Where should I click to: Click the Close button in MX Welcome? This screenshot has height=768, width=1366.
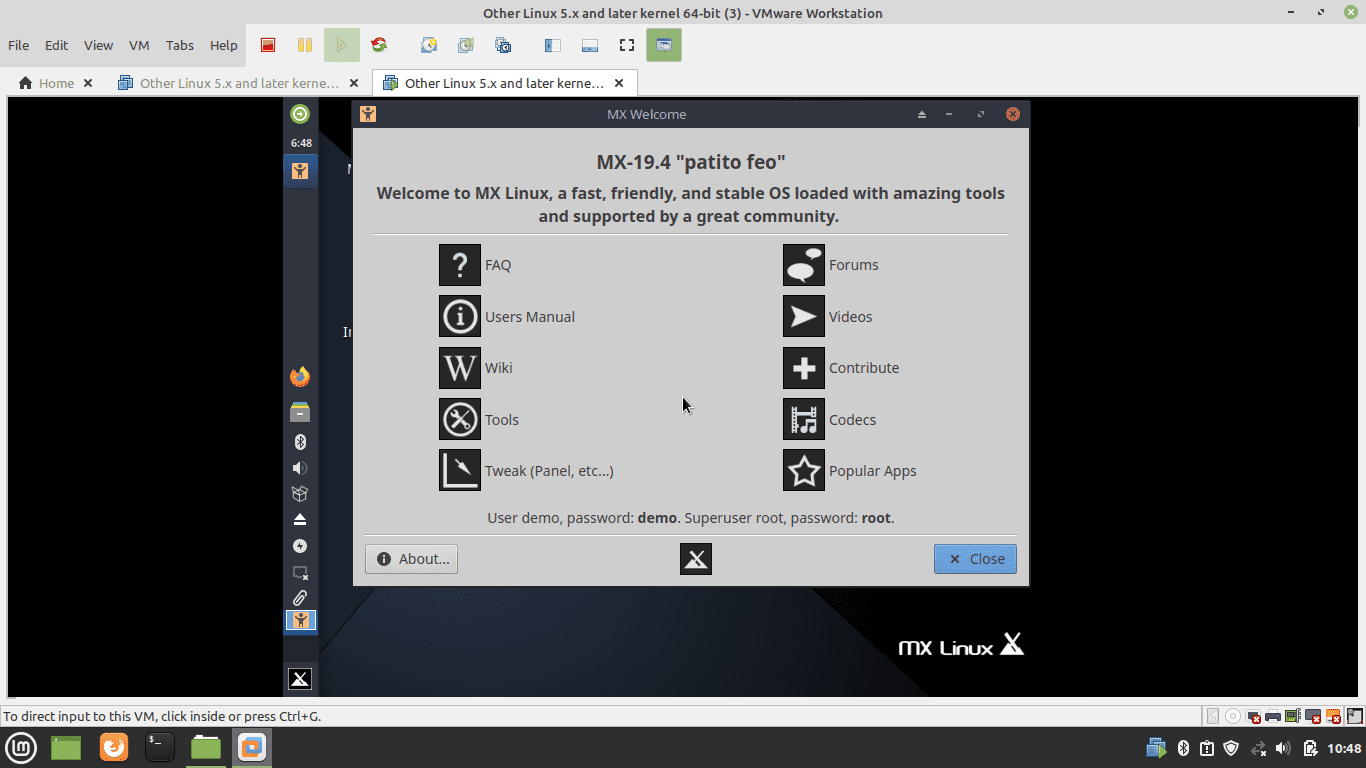[975, 559]
